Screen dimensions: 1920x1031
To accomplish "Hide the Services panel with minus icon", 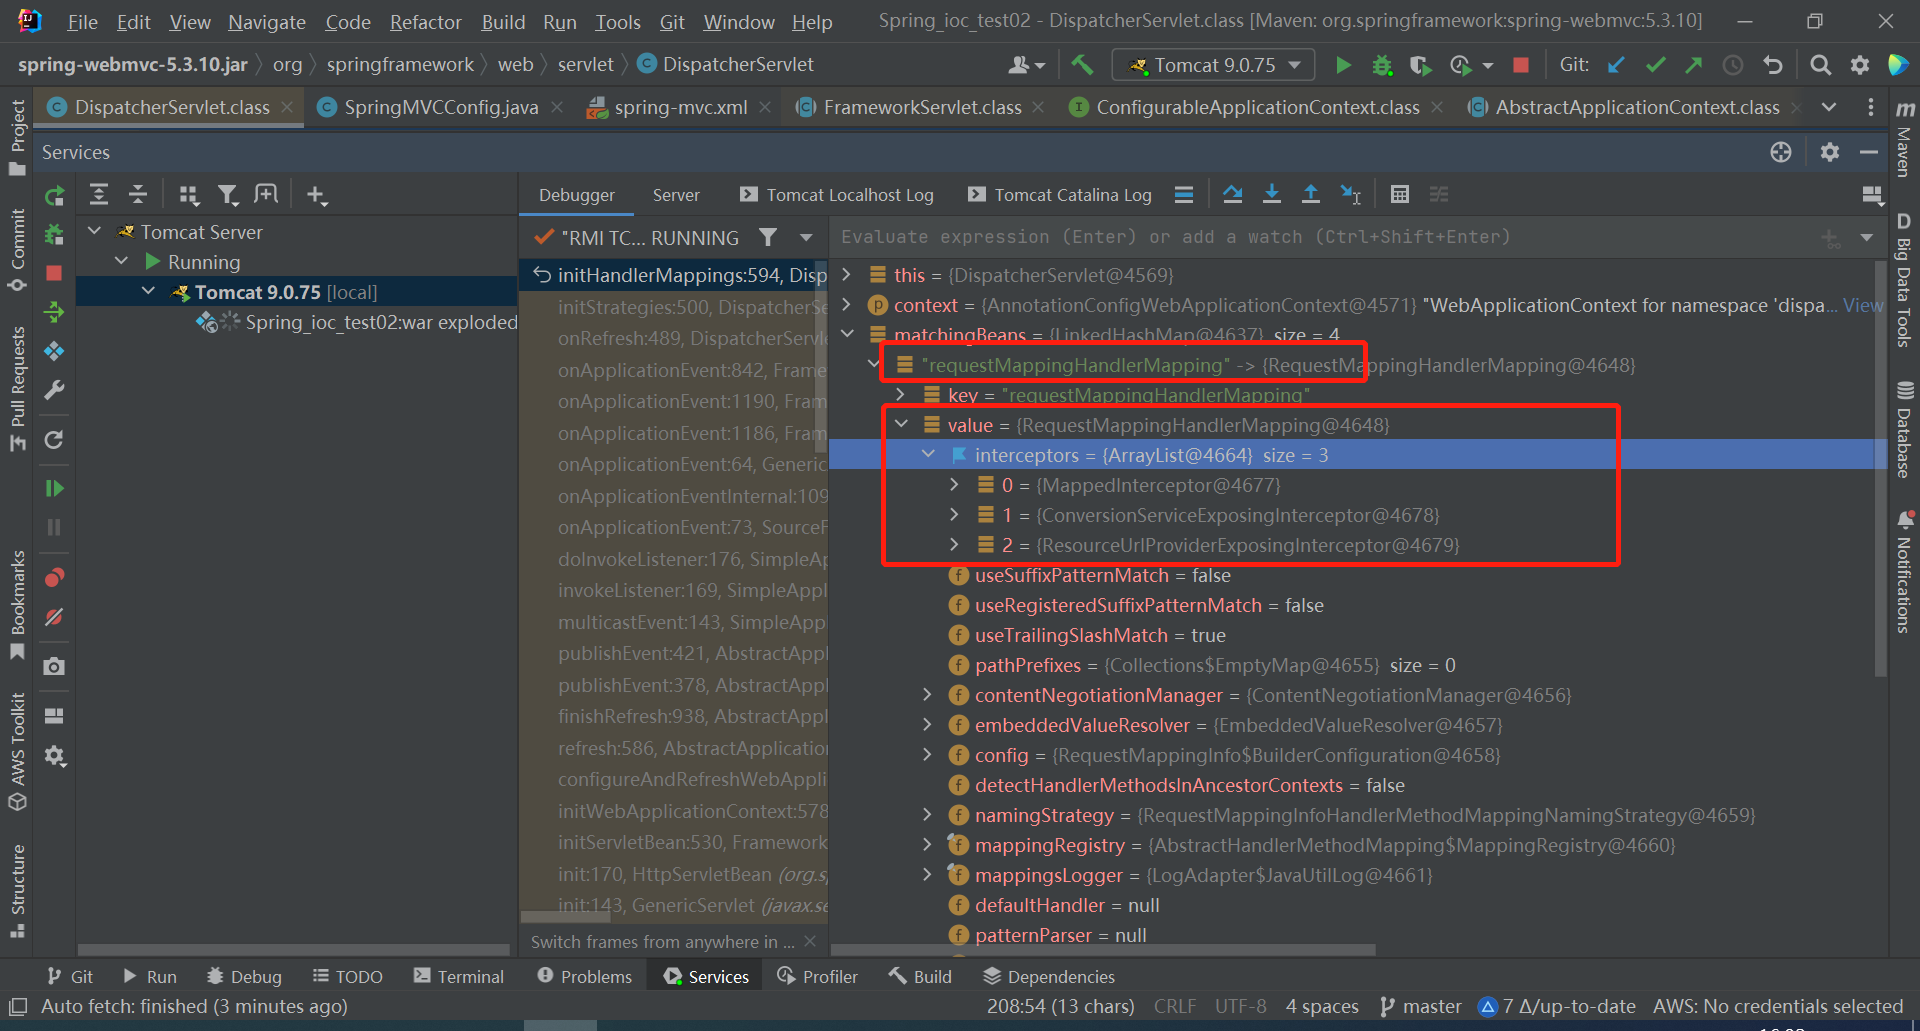I will pyautogui.click(x=1869, y=152).
